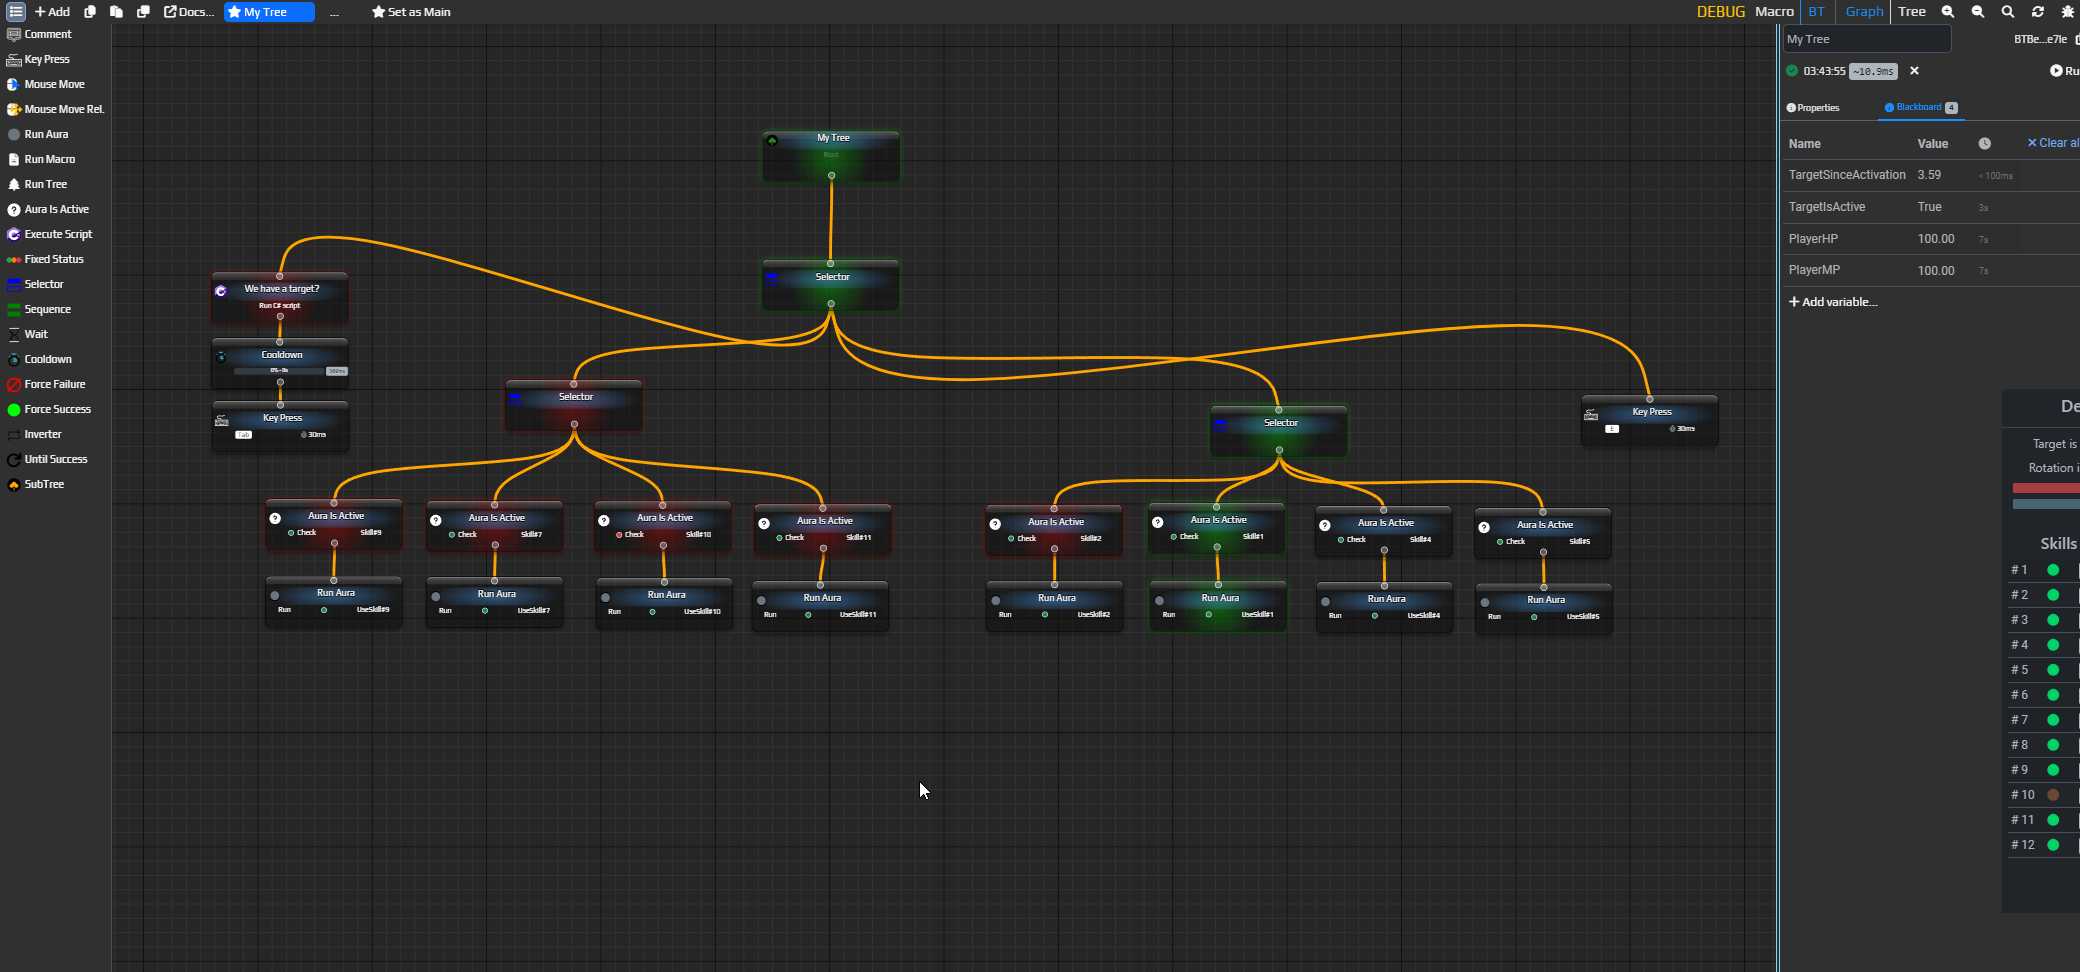2080x972 pixels.
Task: Open the three-dots tree menu
Action: click(334, 12)
